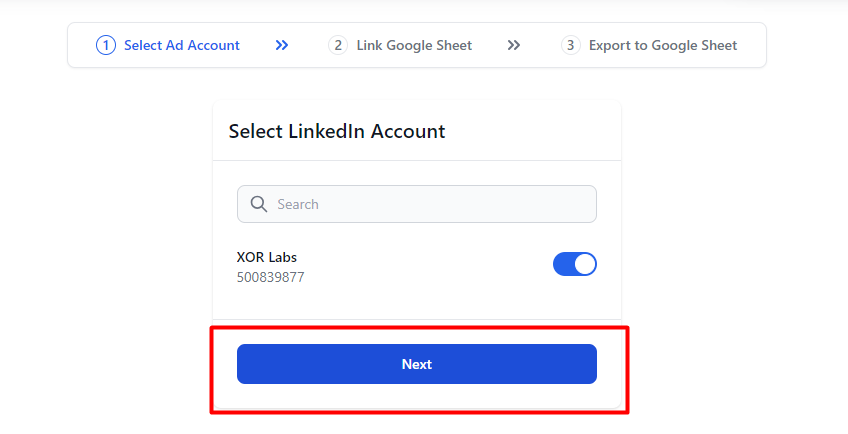The height and width of the screenshot is (434, 848).
Task: Click the word Sheet in Link Google Sheet
Action: pyautogui.click(x=454, y=45)
